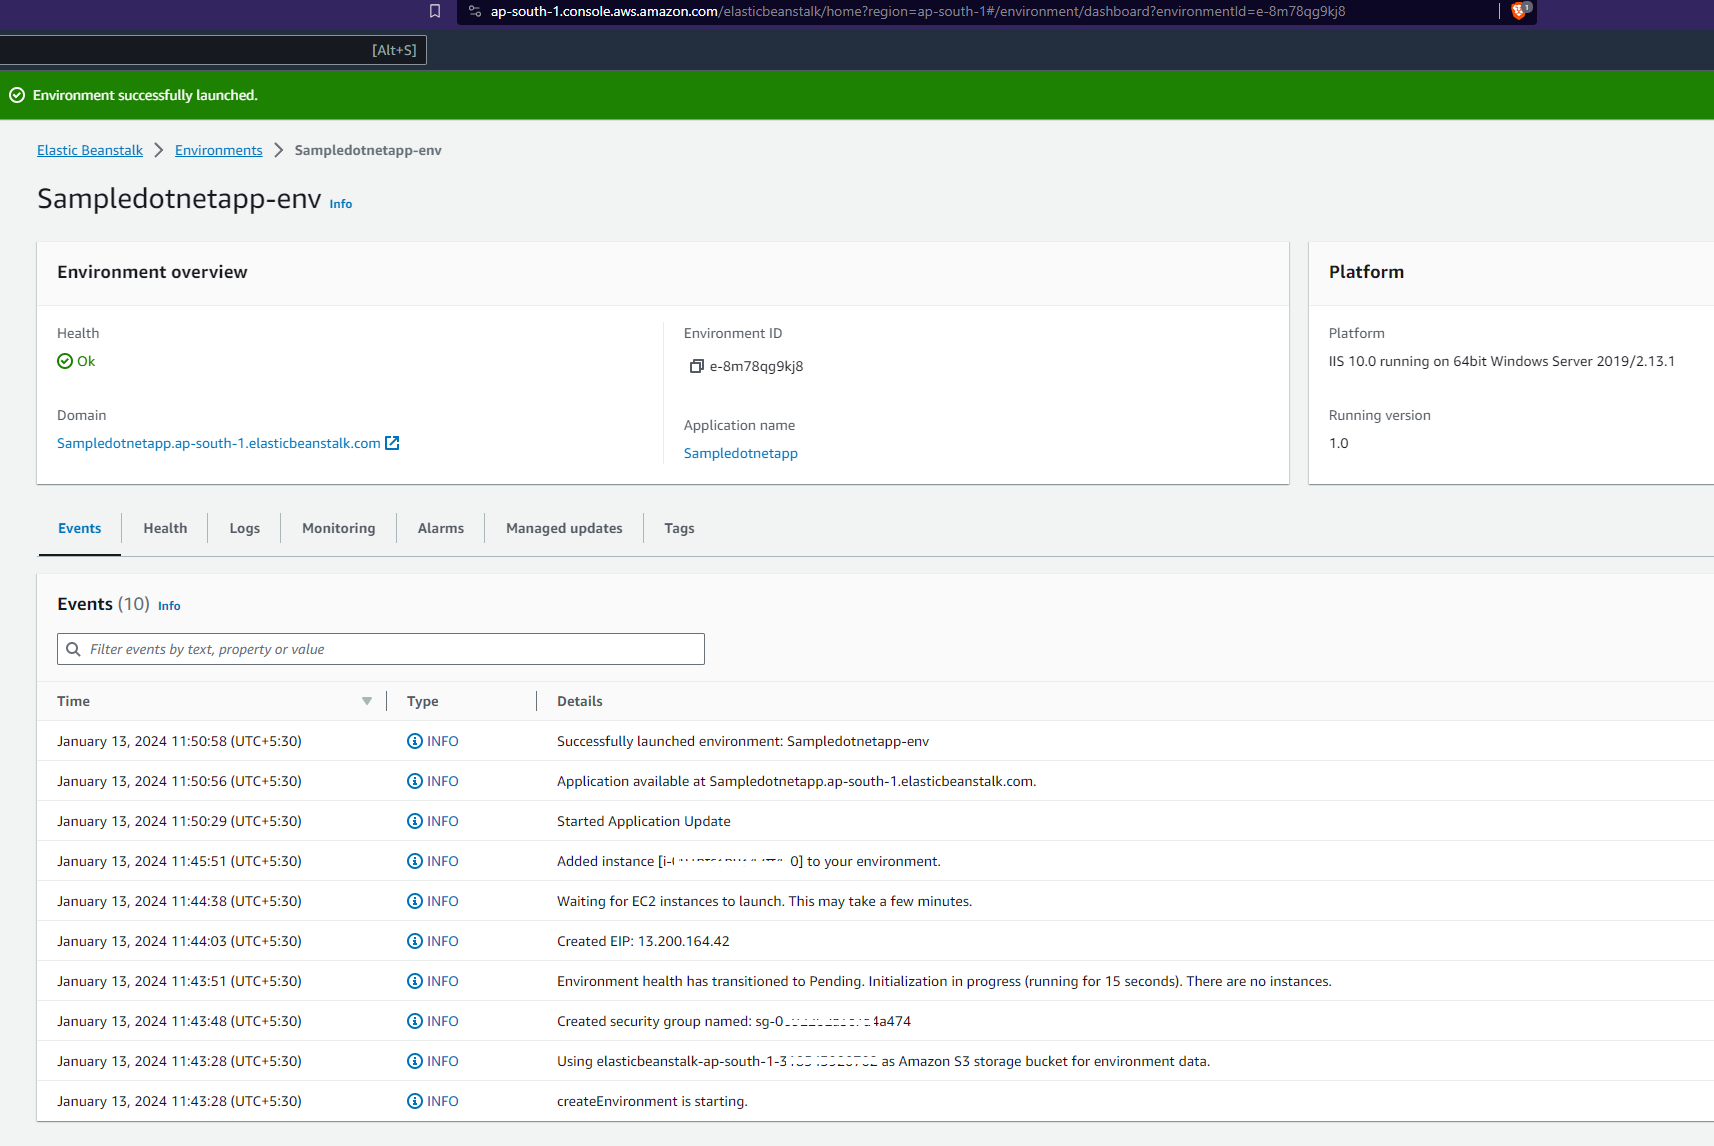The height and width of the screenshot is (1146, 1714).
Task: Click the bookmark icon in address bar
Action: click(435, 11)
